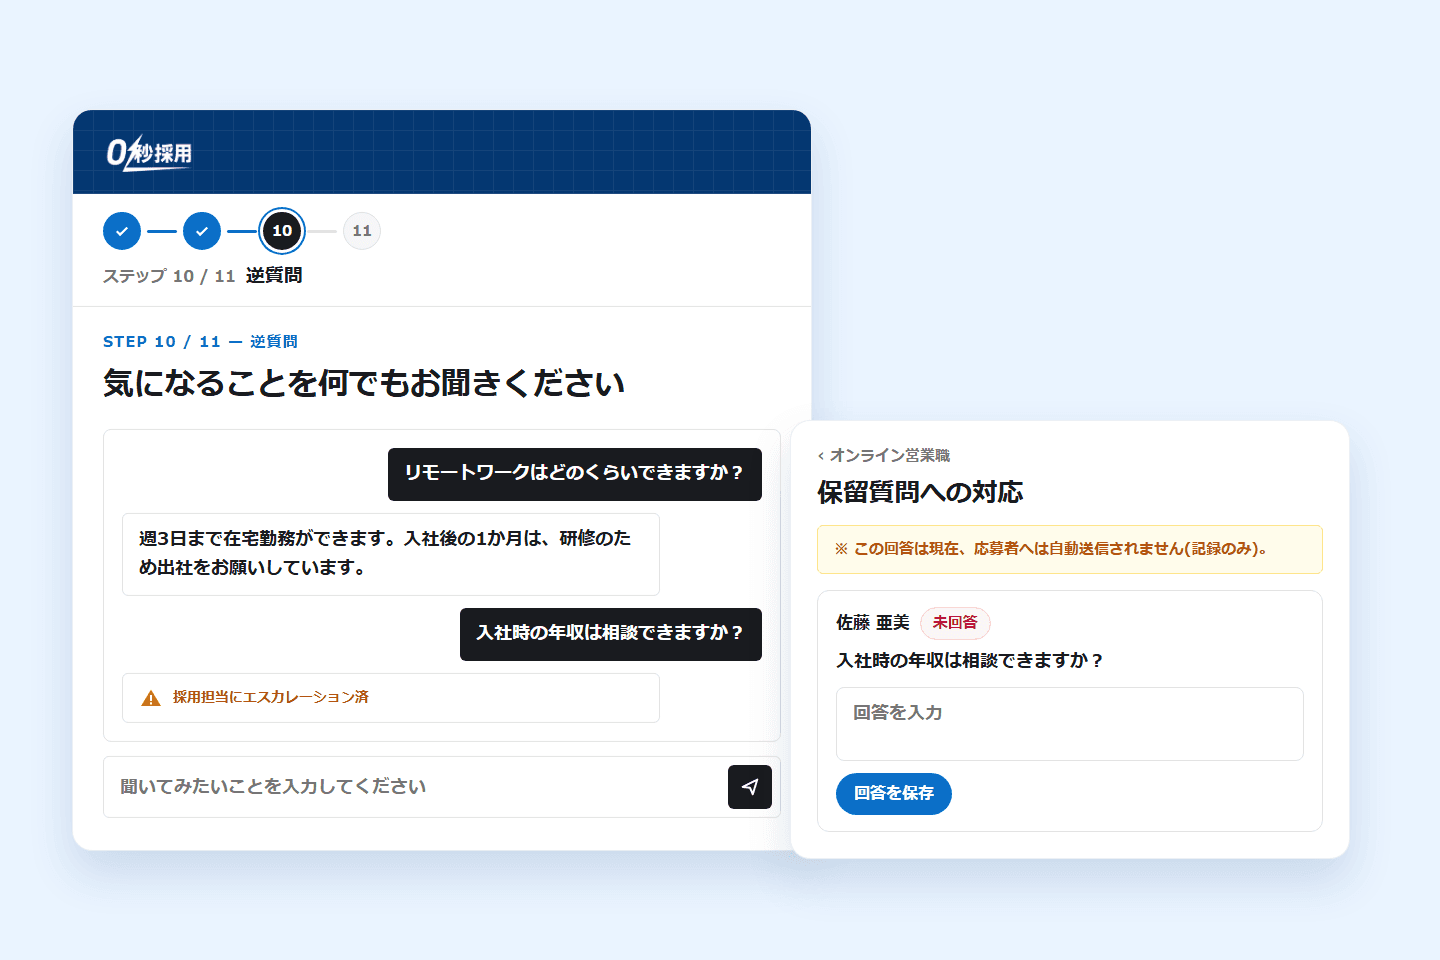Click the 保留質問への対応 heading

[x=920, y=492]
